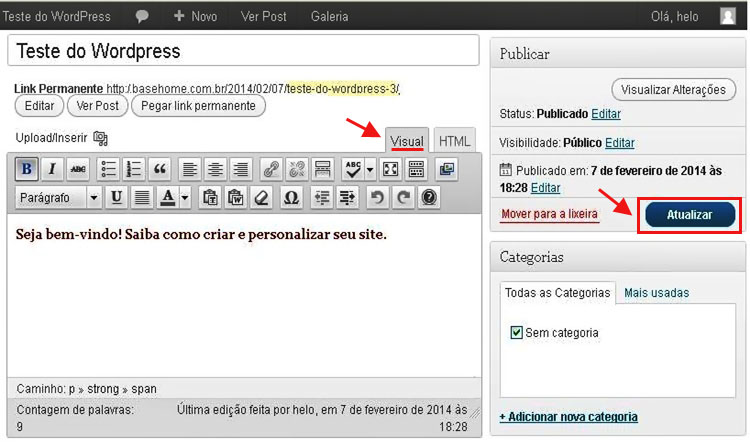750x444 pixels.
Task: Open comments bubble in admin bar
Action: coord(142,16)
